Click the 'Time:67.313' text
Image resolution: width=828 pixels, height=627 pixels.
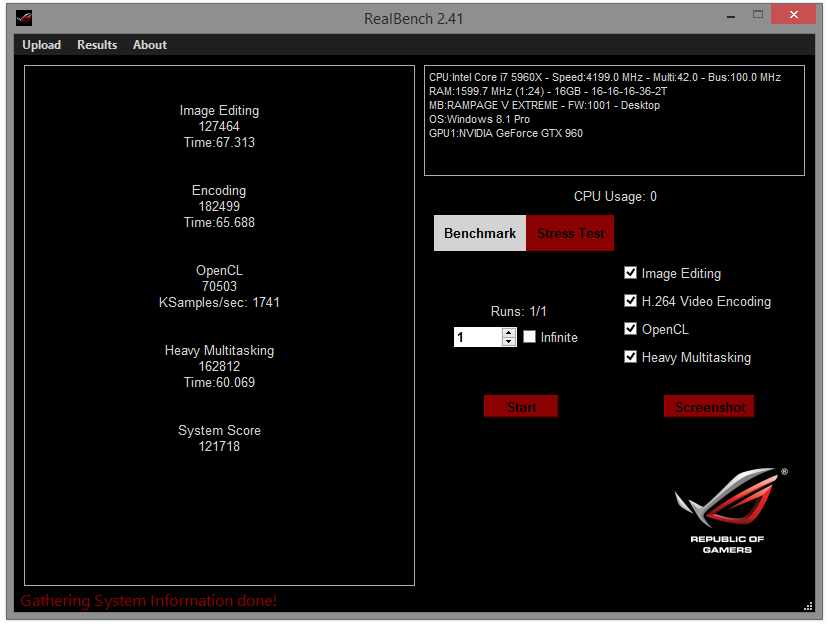219,142
